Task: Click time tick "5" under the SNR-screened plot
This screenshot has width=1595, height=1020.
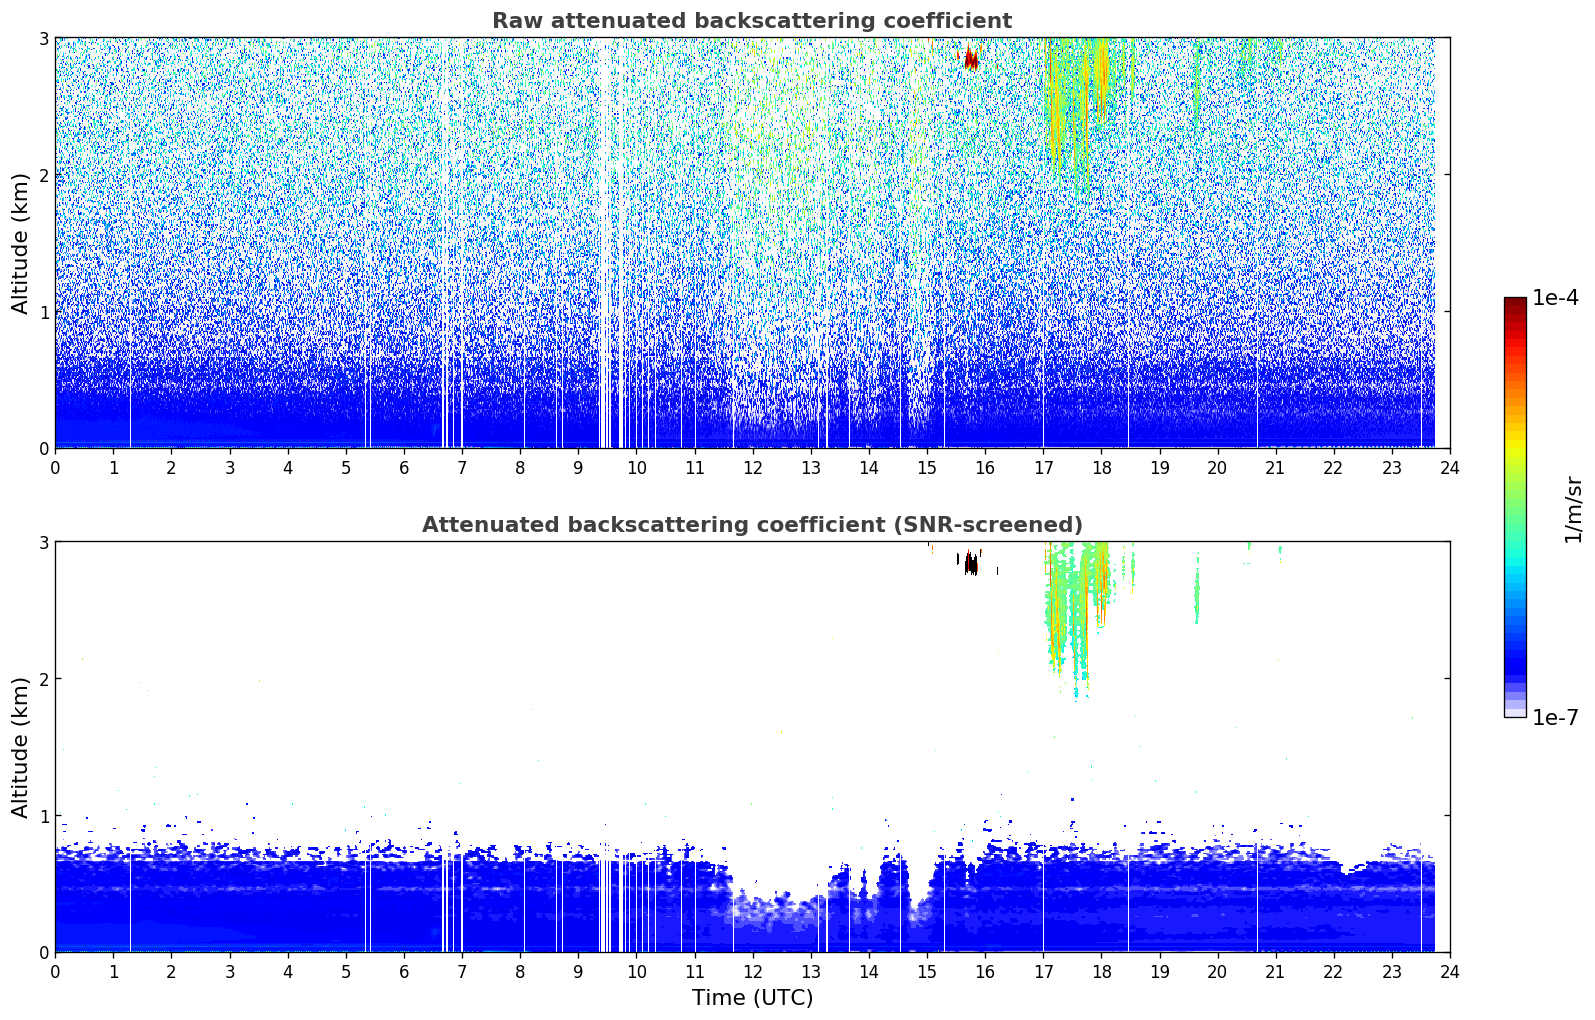Action: tap(346, 971)
